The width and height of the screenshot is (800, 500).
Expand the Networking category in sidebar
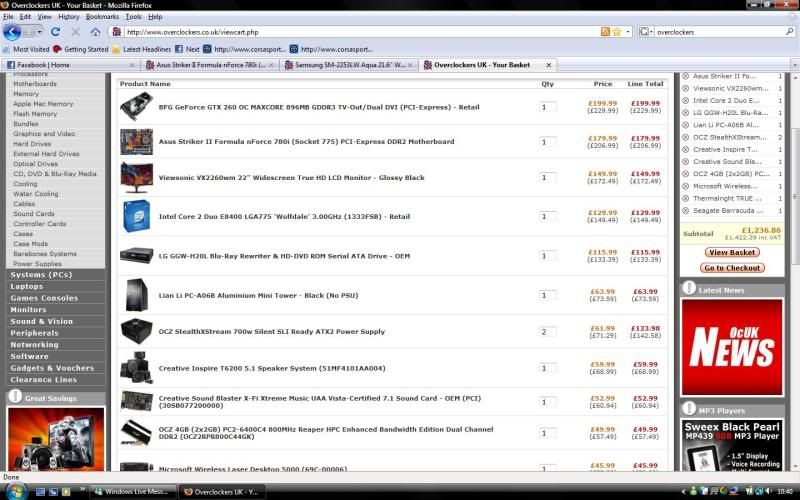pos(35,344)
